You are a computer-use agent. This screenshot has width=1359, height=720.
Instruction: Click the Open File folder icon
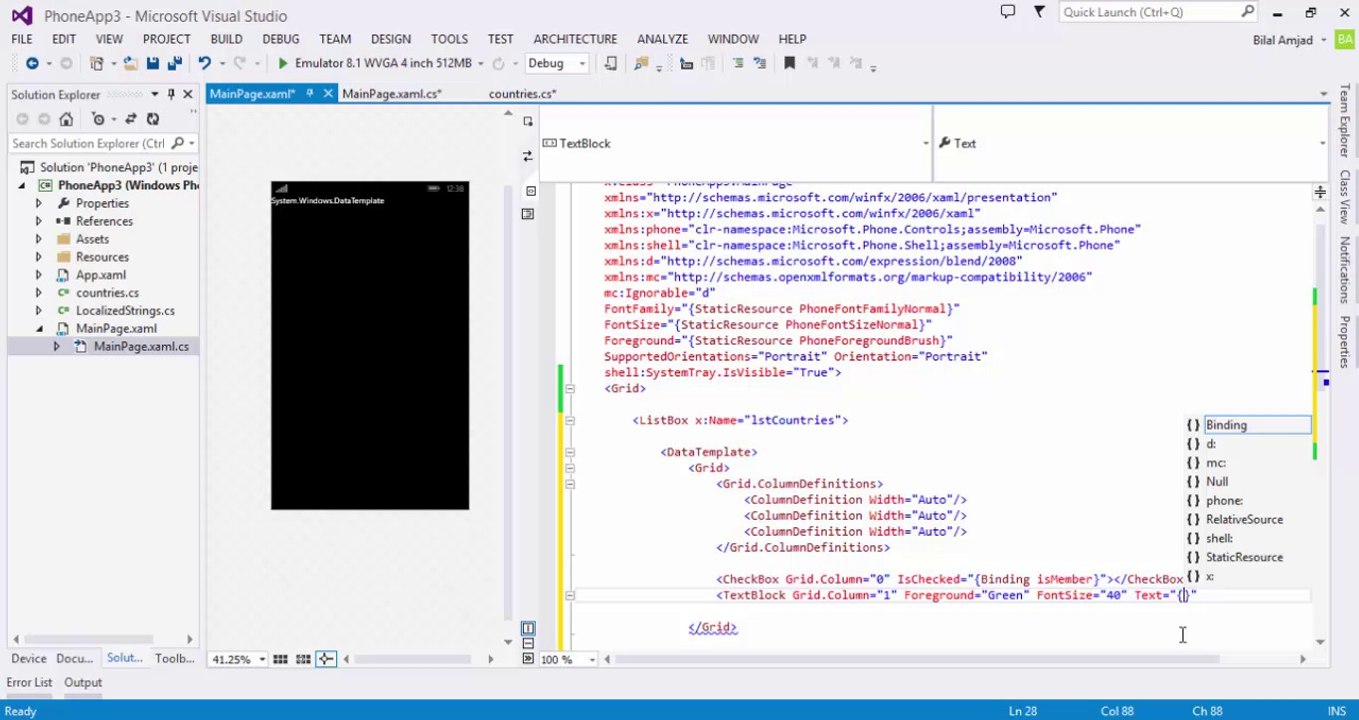click(x=130, y=63)
